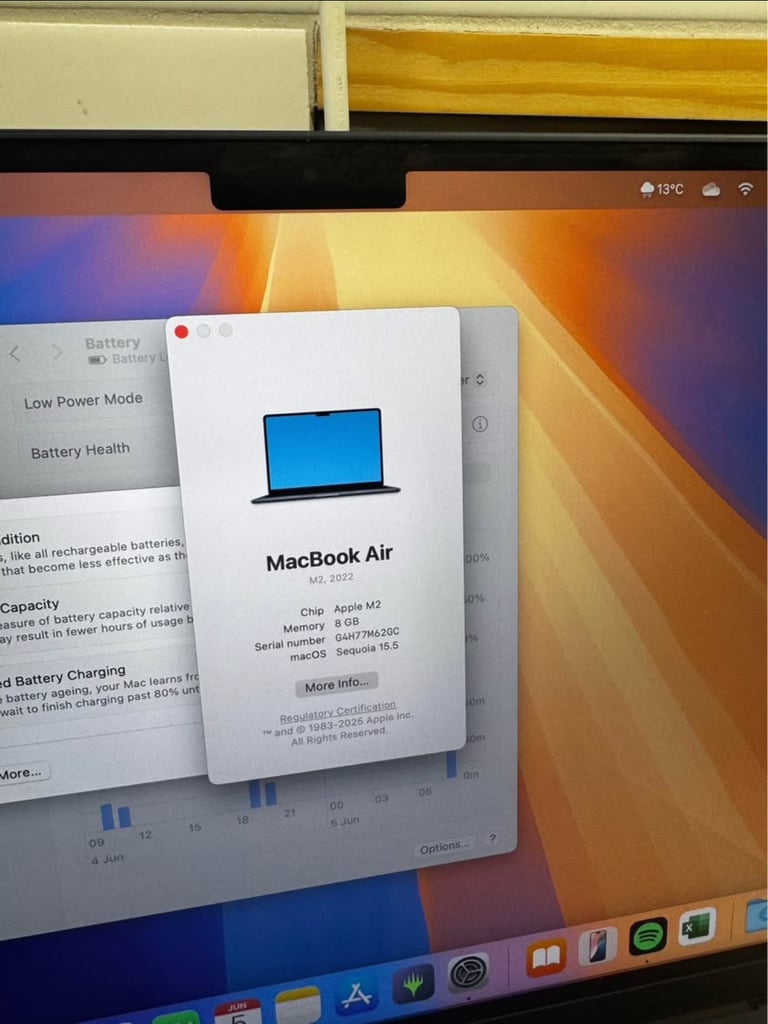Screen dimensions: 768x1024
Task: Close the About This Mac window
Action: [x=182, y=332]
